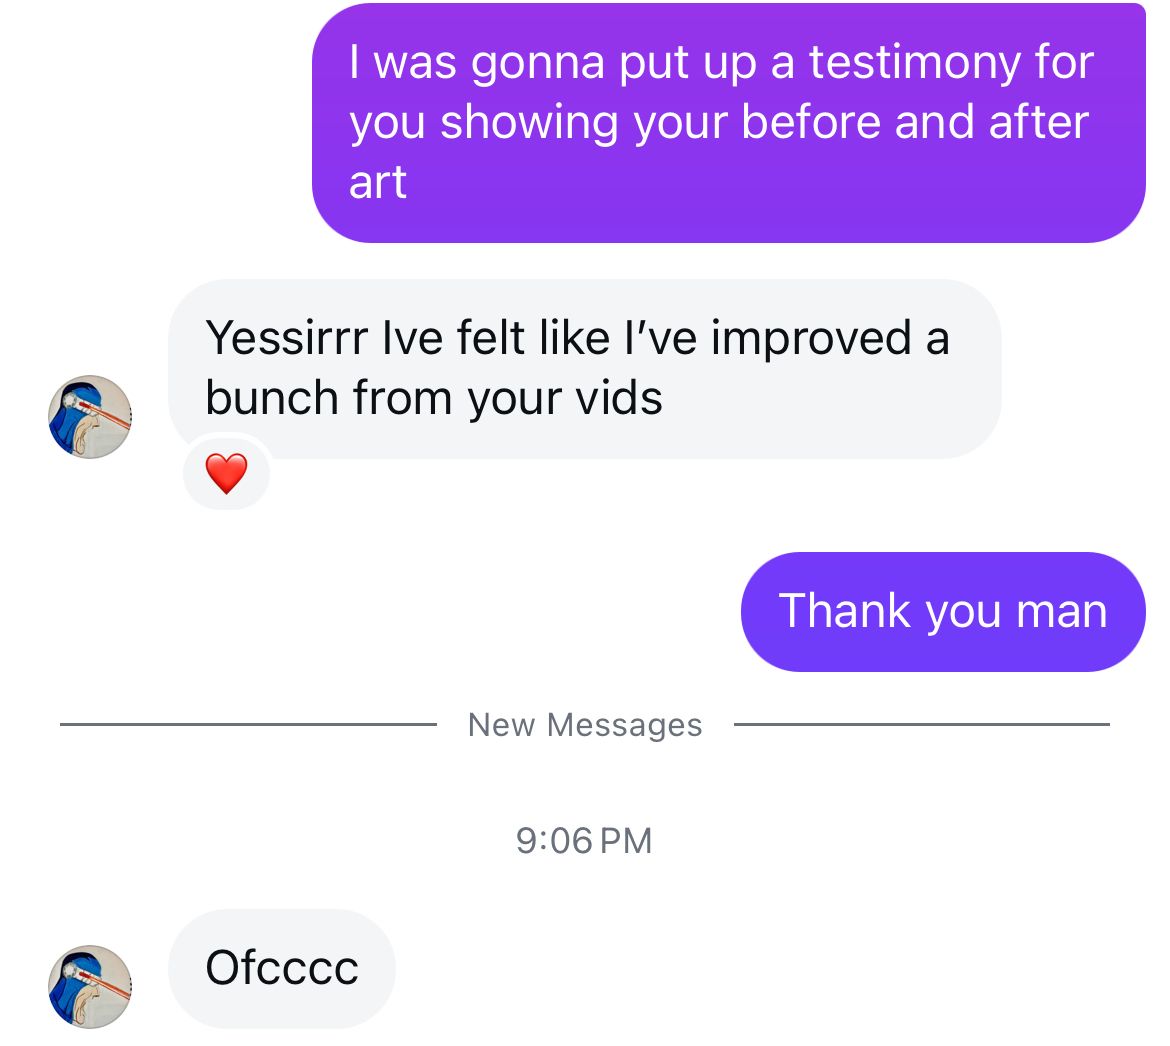The image size is (1170, 1046).
Task: Open sender's avatar beside Yessirrr message
Action: [90, 416]
